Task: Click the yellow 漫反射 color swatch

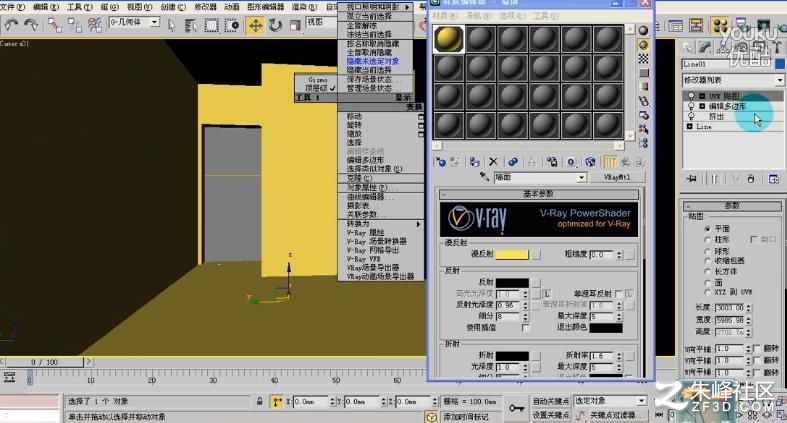Action: click(x=512, y=254)
